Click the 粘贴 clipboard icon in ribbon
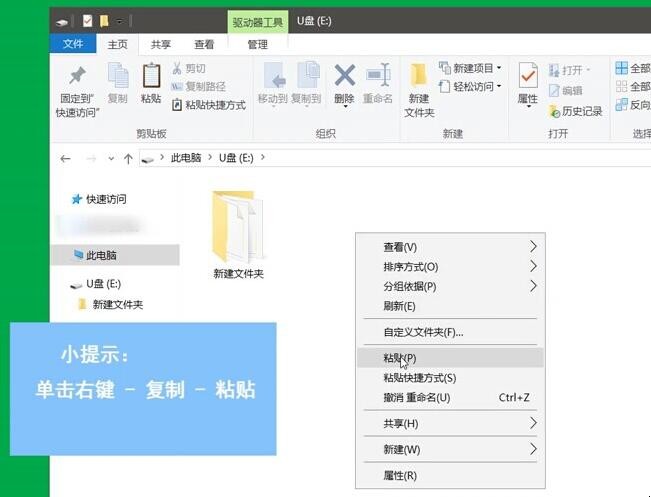The image size is (651, 497). coord(151,77)
